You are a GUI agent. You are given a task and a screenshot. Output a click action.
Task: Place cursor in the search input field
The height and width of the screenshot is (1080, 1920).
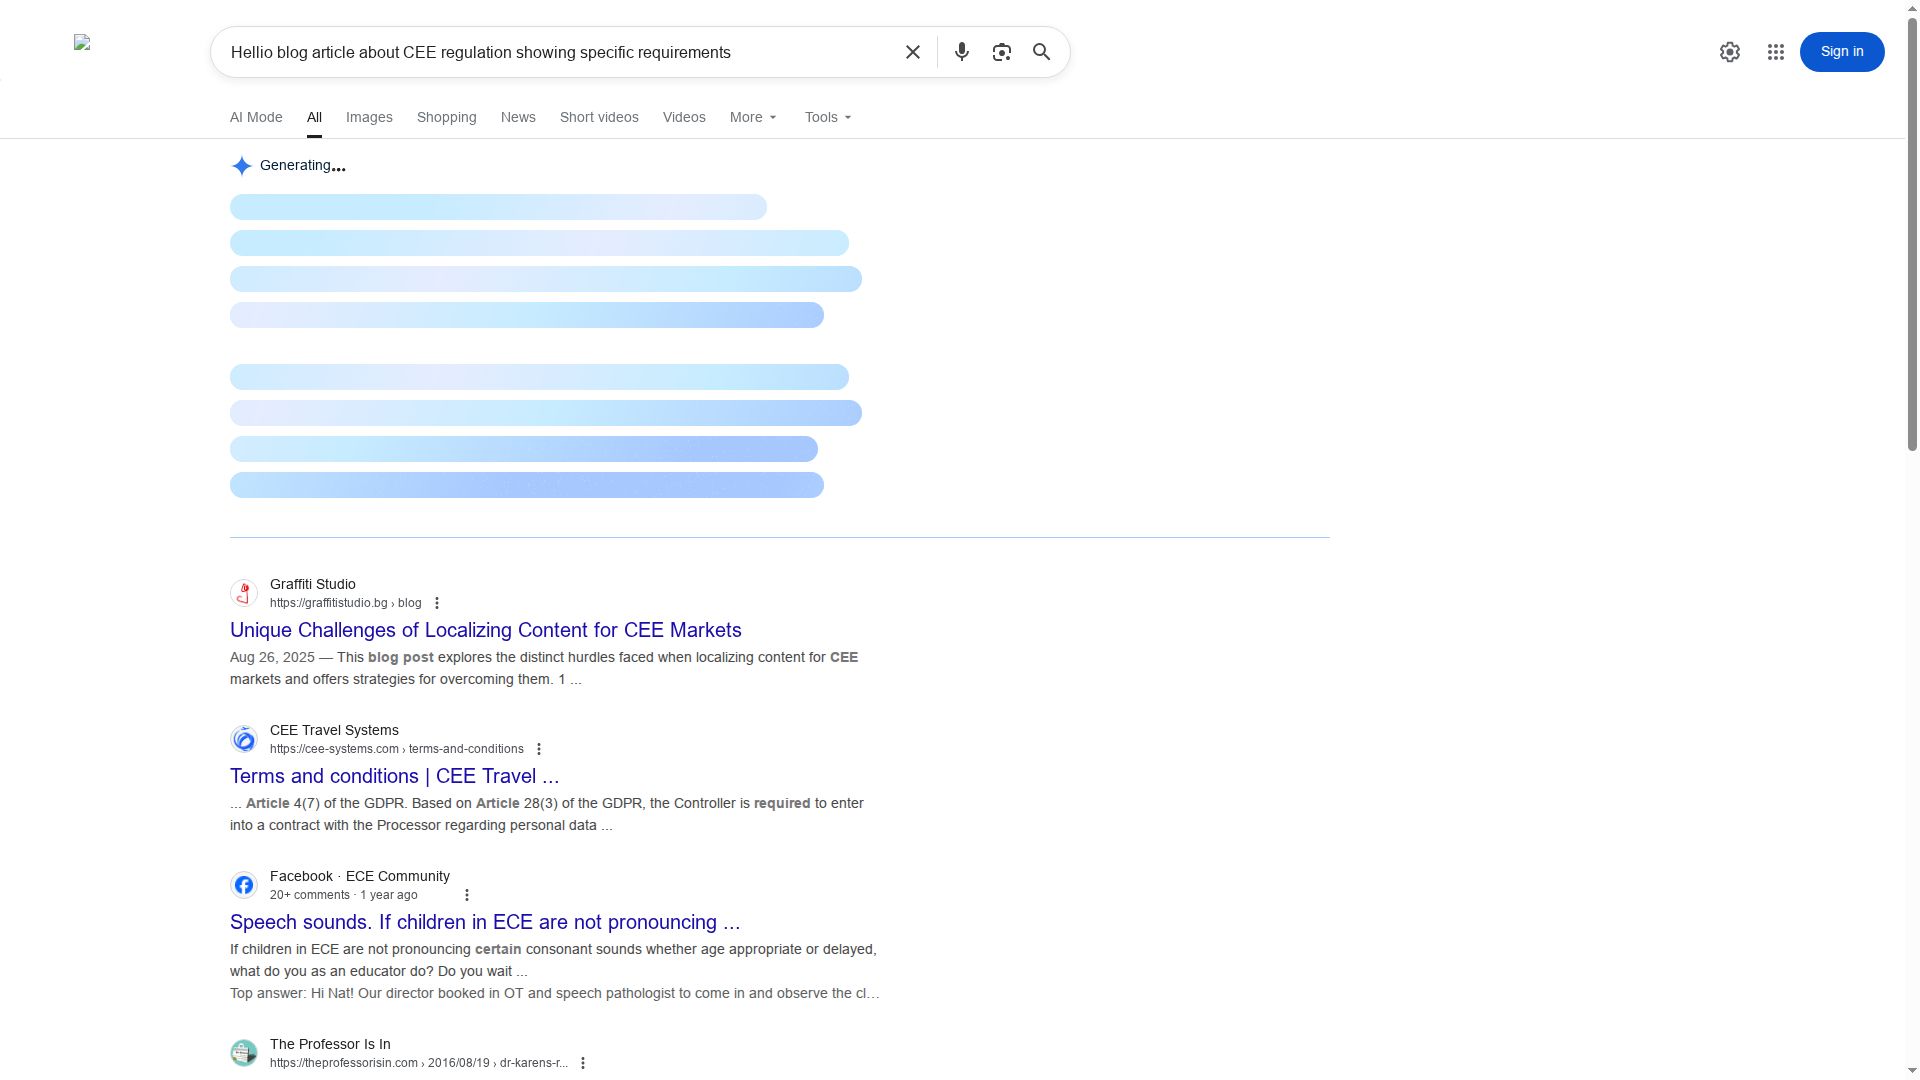tap(560, 52)
